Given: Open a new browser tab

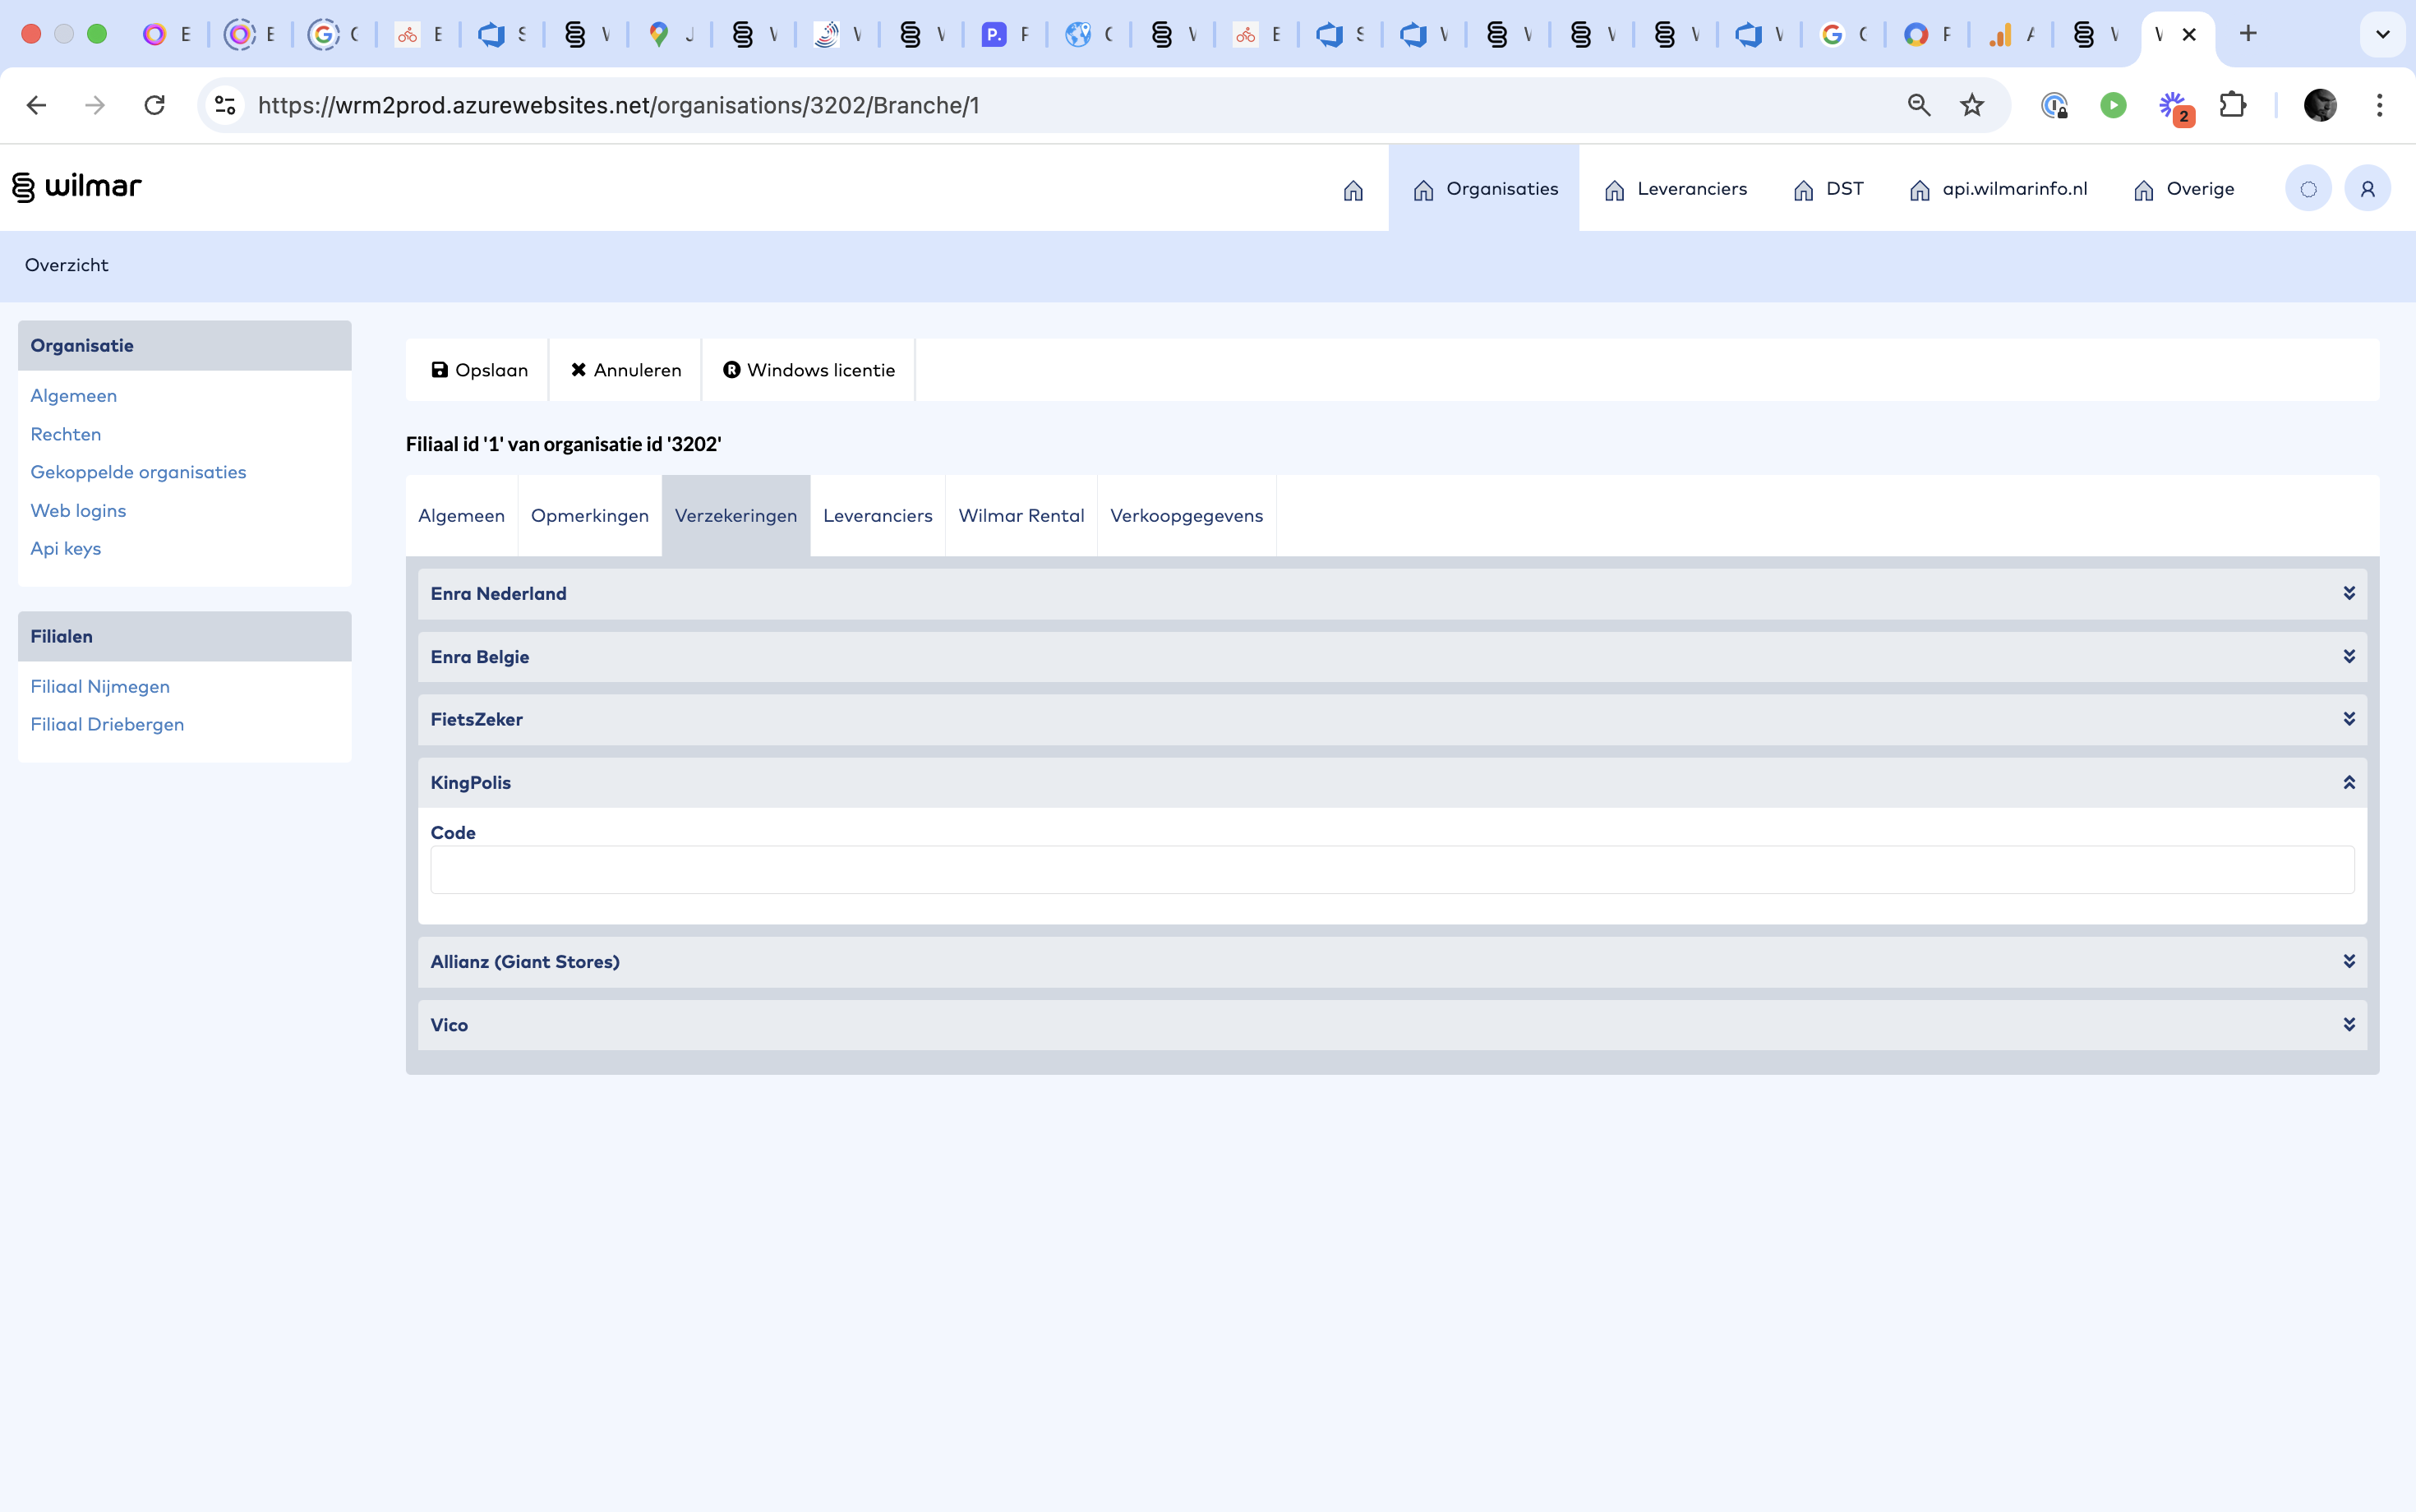Looking at the screenshot, I should [2248, 34].
